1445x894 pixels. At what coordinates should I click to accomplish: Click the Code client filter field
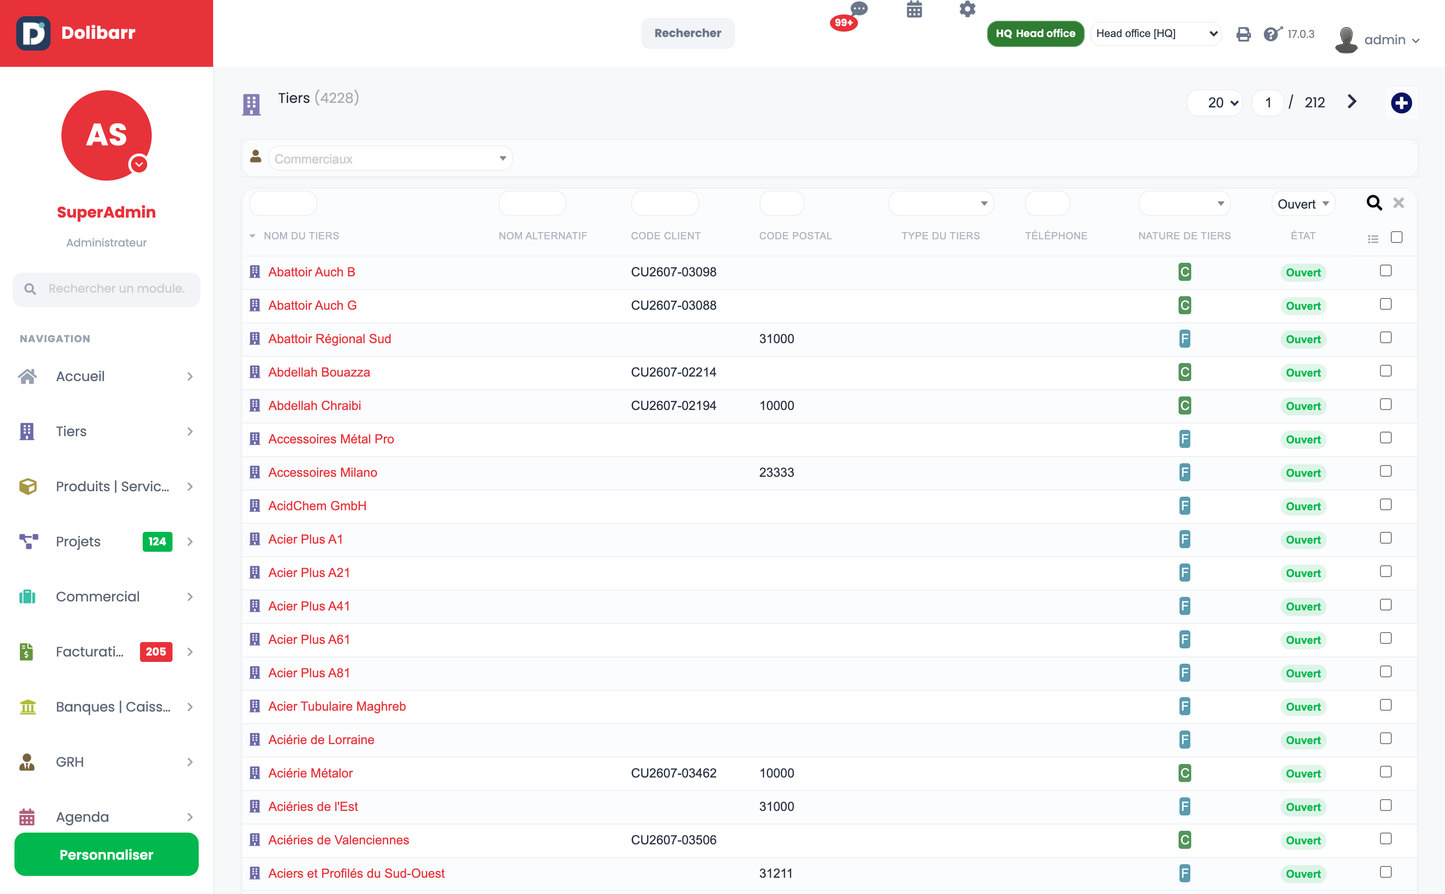coord(665,203)
